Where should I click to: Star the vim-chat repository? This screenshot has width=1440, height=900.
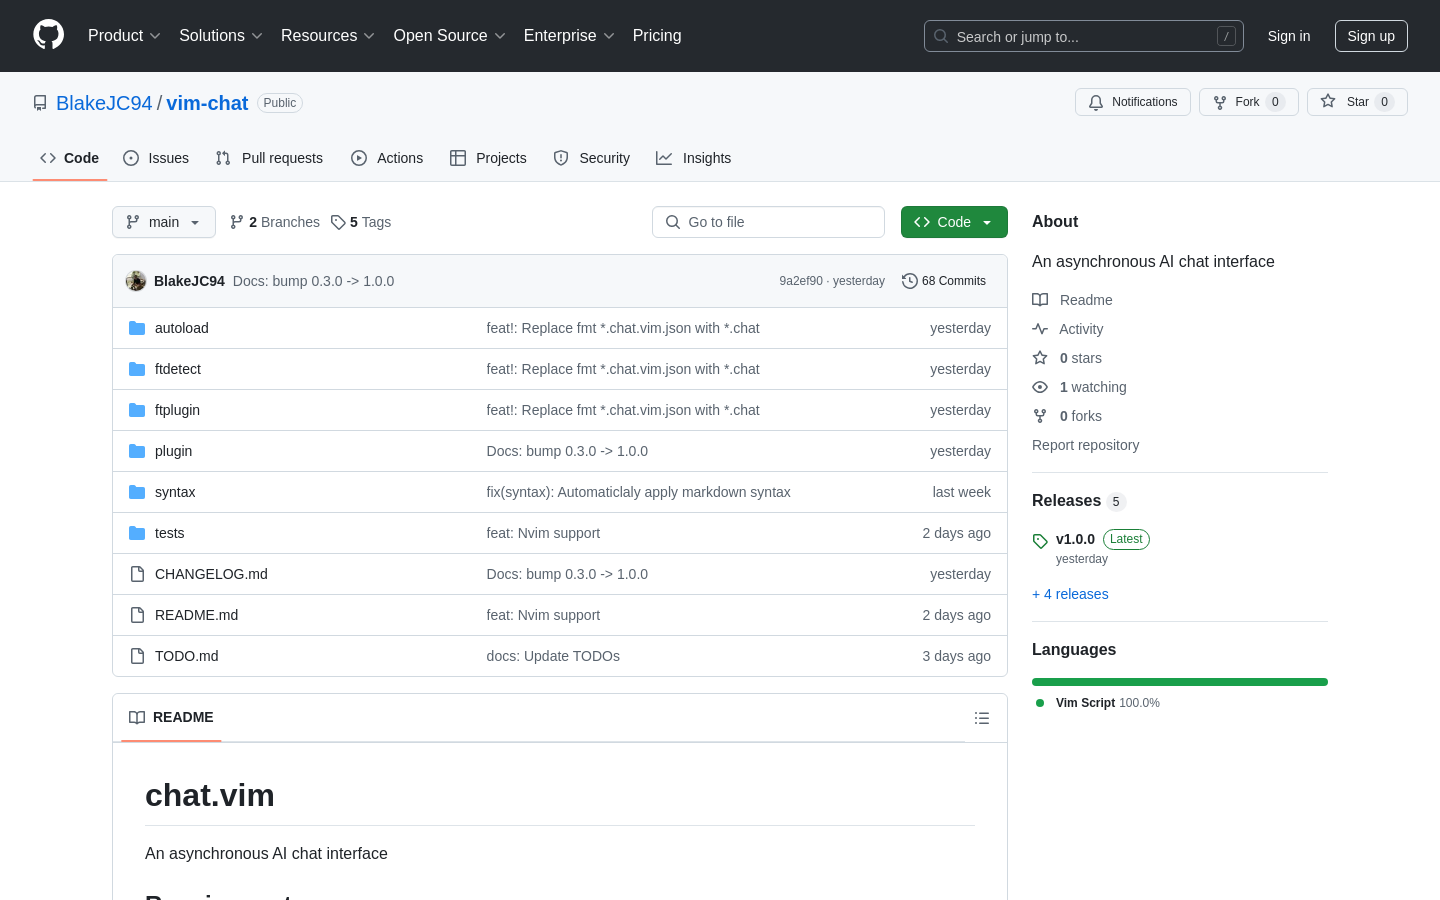(x=1357, y=102)
